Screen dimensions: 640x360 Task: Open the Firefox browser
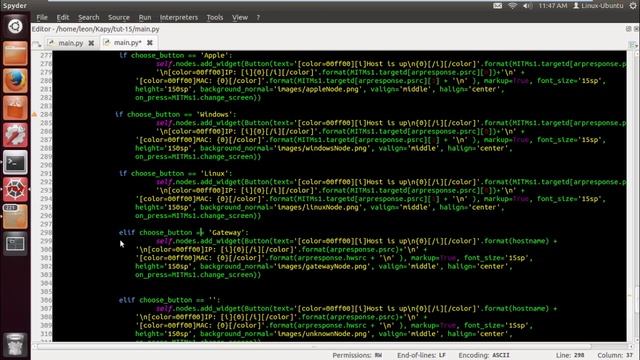point(15,80)
